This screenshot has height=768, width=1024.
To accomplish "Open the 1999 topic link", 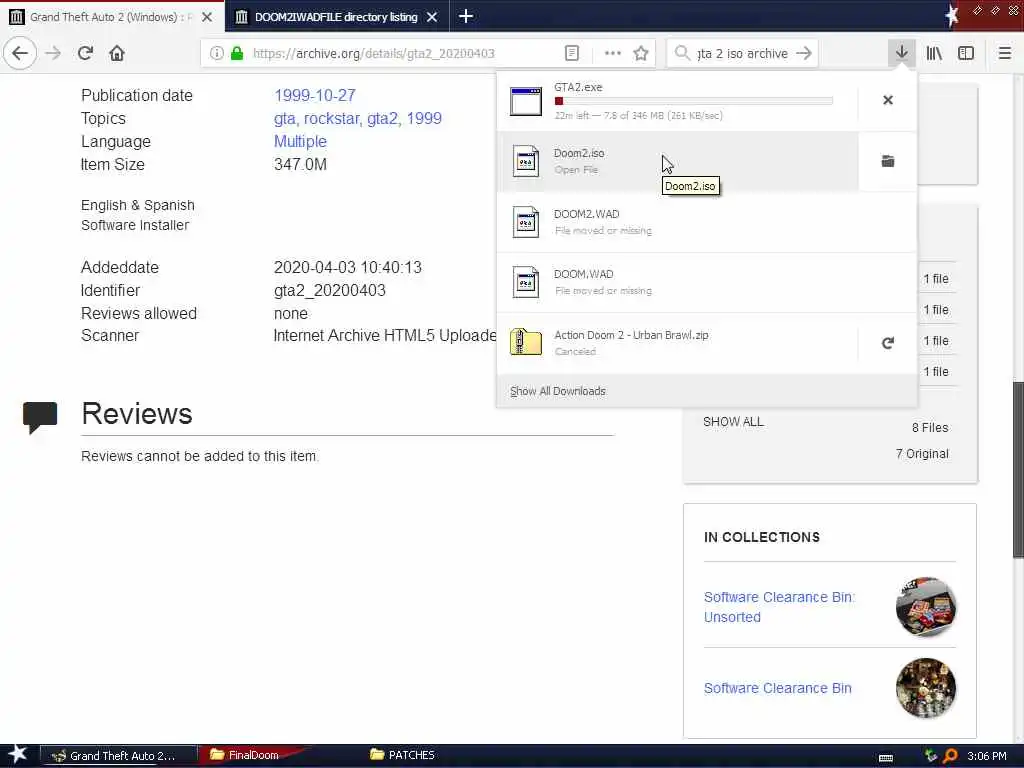I will tap(424, 118).
